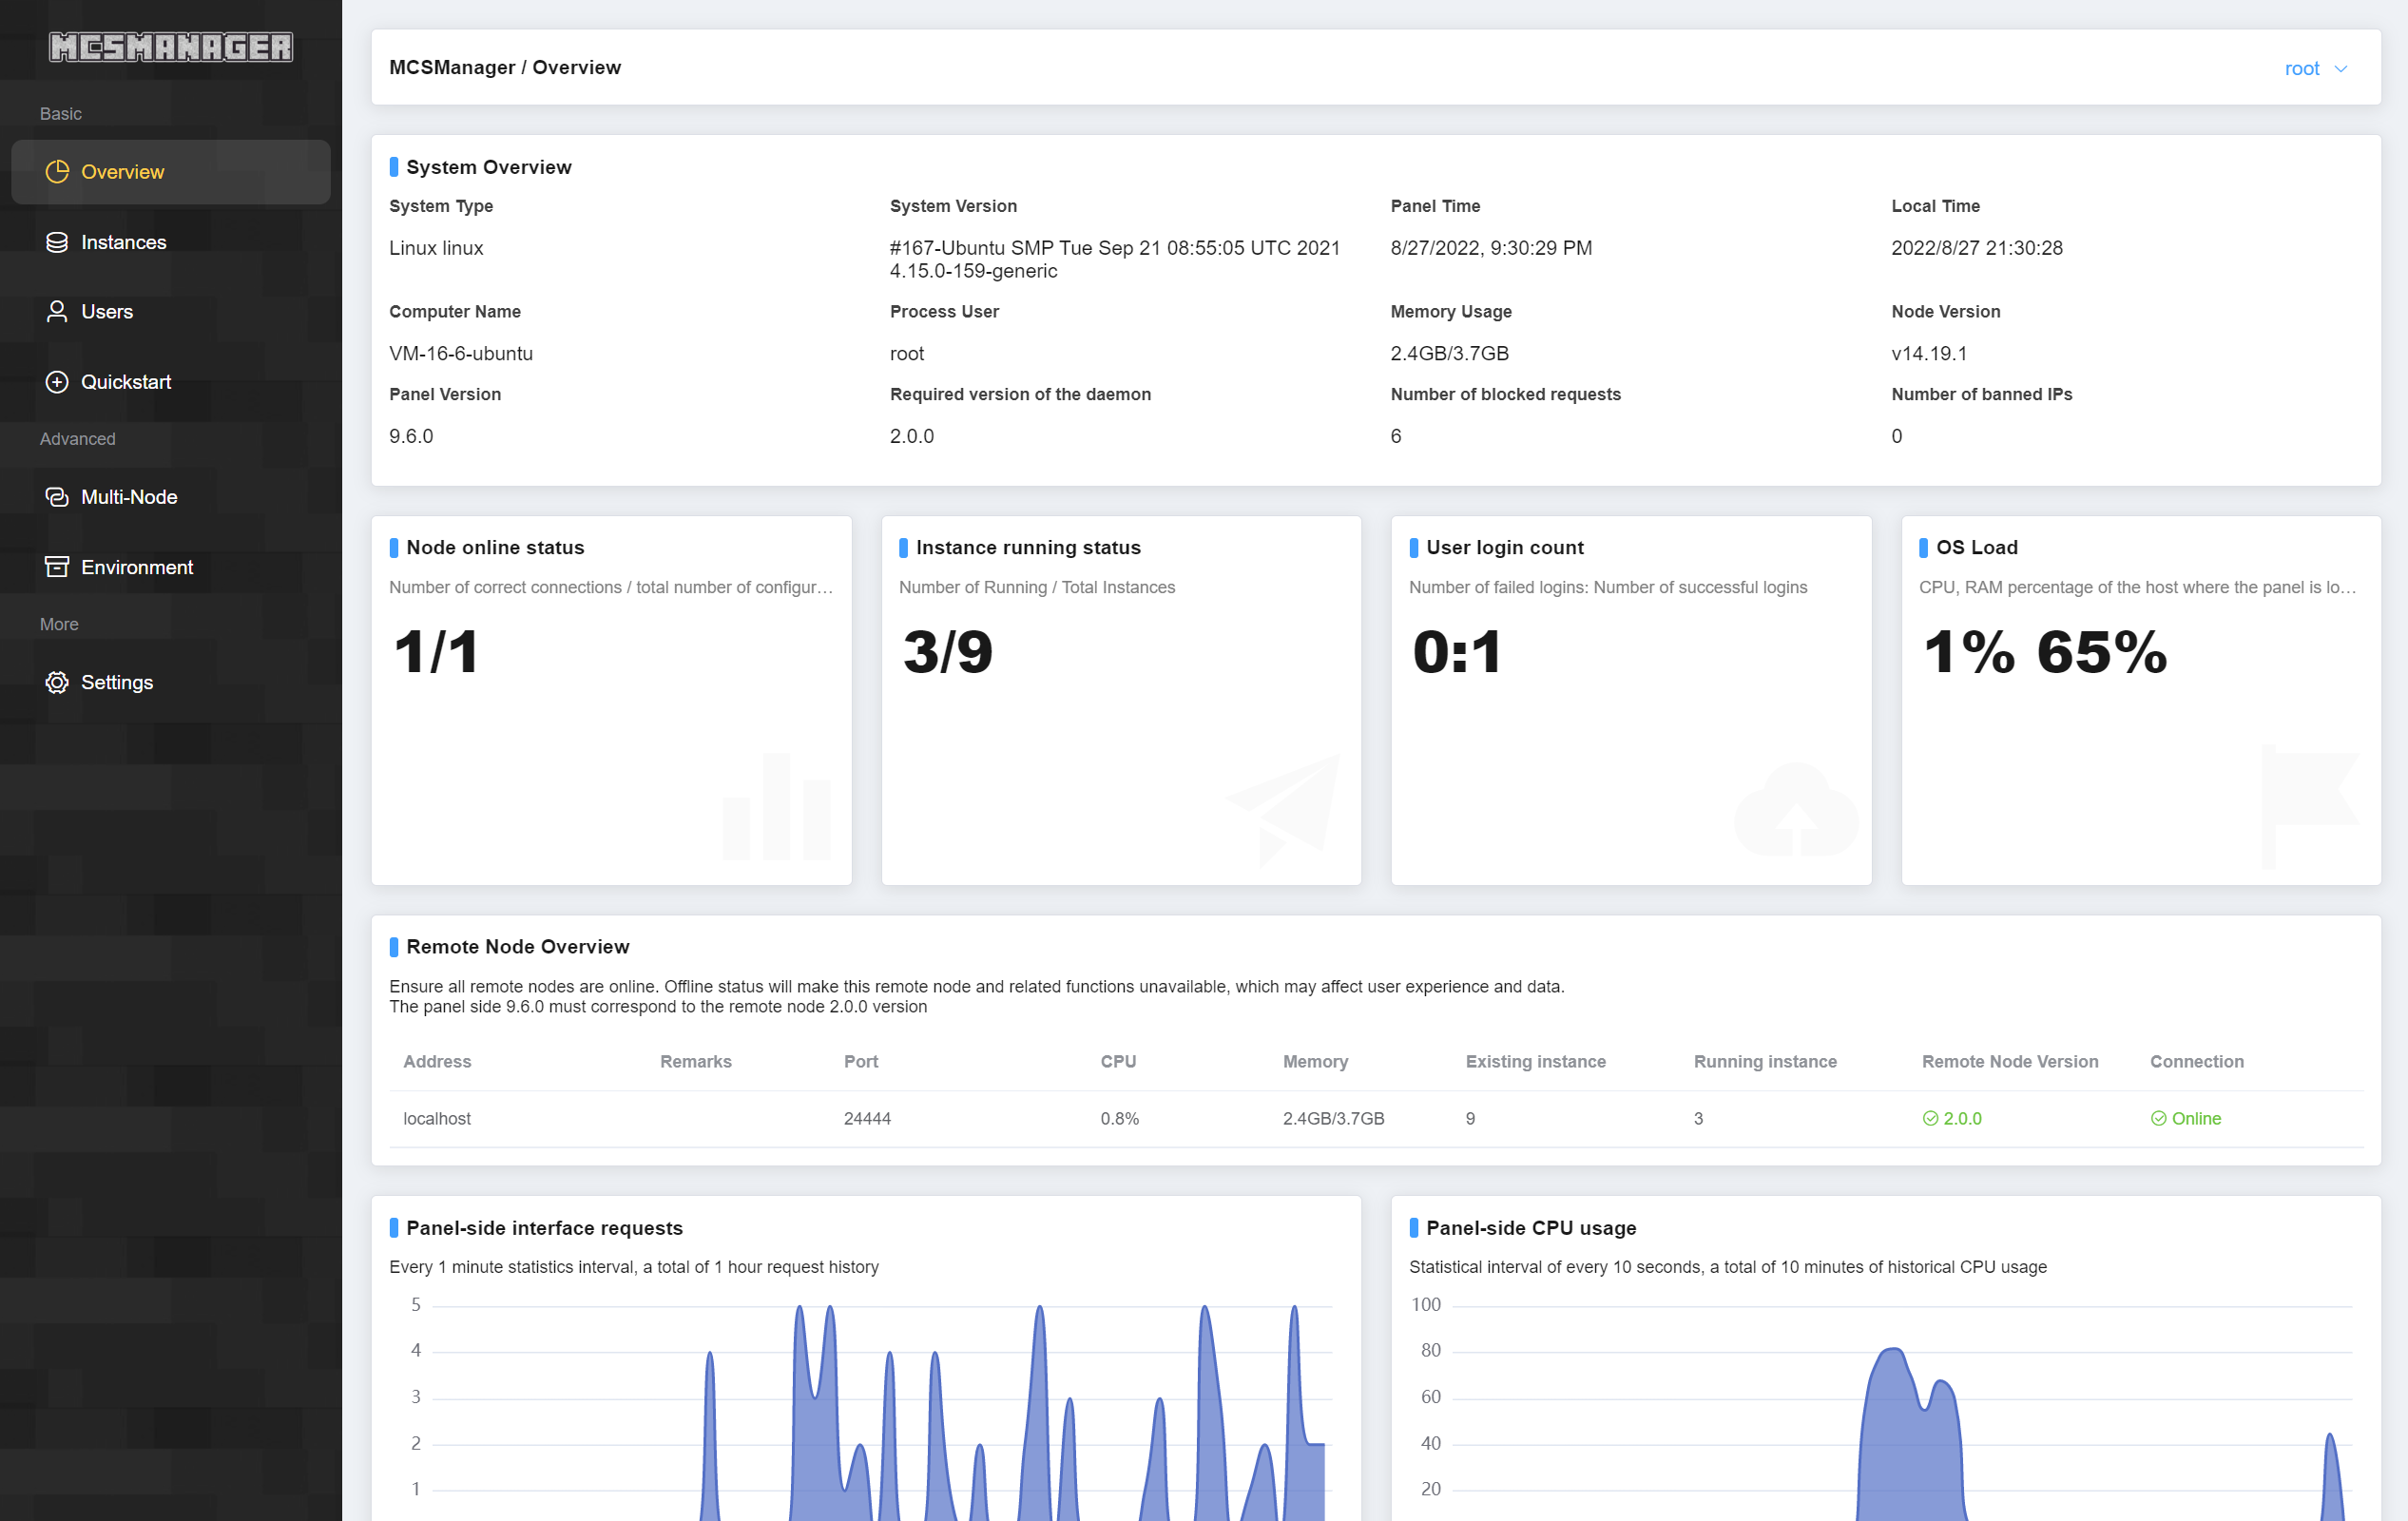Viewport: 2408px width, 1521px height.
Task: Click the 3/9 running instances value
Action: (948, 652)
